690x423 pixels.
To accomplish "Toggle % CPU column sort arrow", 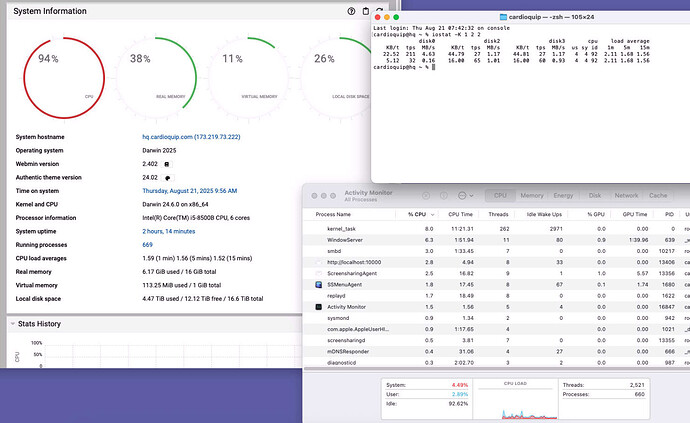I will pos(433,215).
